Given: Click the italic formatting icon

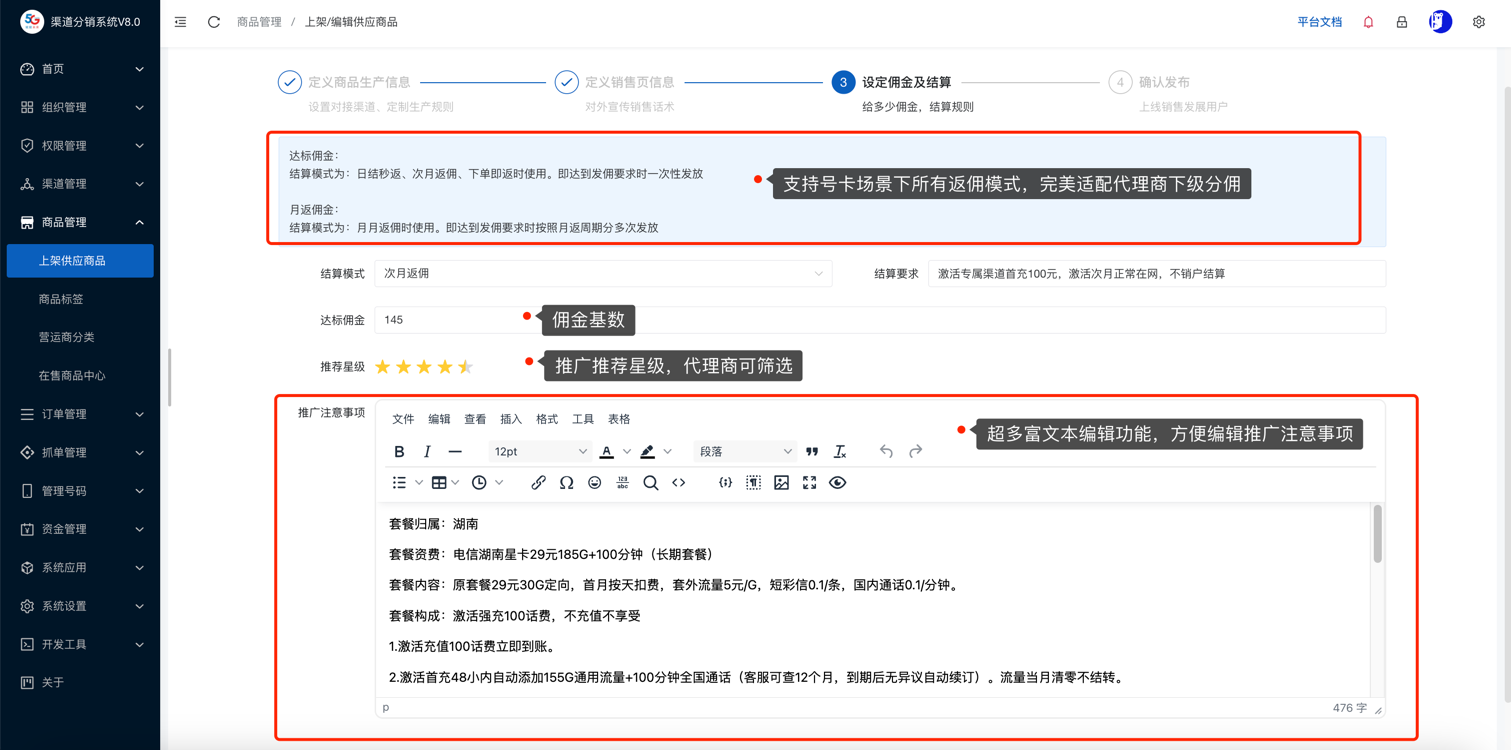Looking at the screenshot, I should coord(427,452).
